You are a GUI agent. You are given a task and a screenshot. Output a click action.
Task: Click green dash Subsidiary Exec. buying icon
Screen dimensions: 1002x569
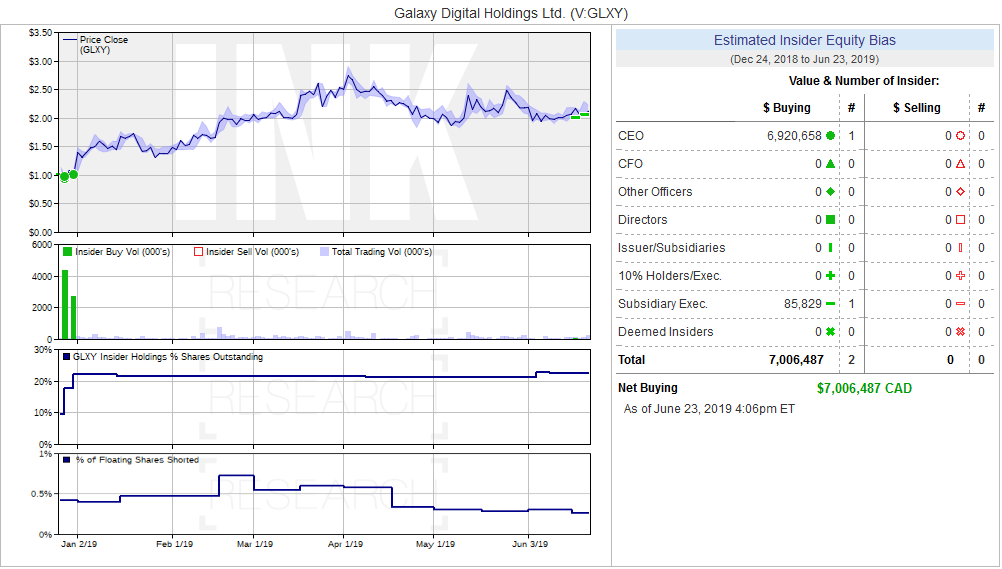click(x=830, y=304)
